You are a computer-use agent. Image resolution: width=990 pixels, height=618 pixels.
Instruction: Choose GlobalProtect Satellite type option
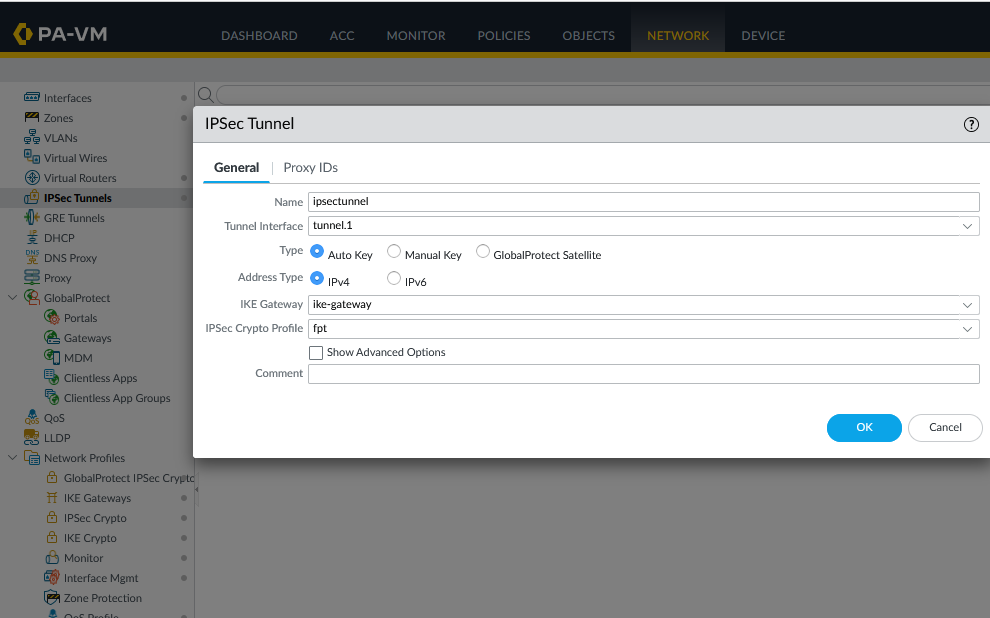(x=483, y=252)
